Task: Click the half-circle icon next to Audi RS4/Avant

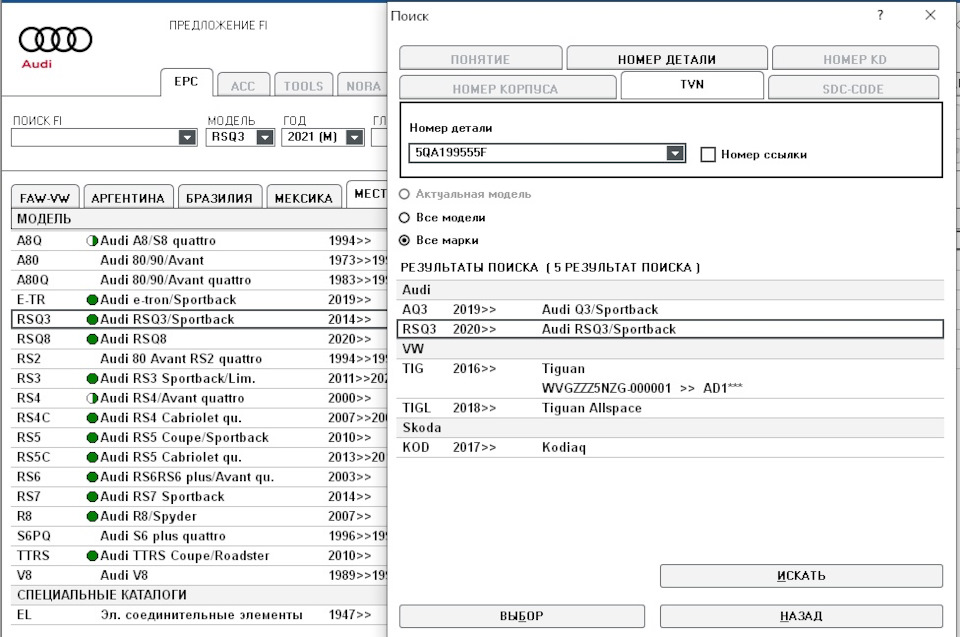Action: pos(93,398)
